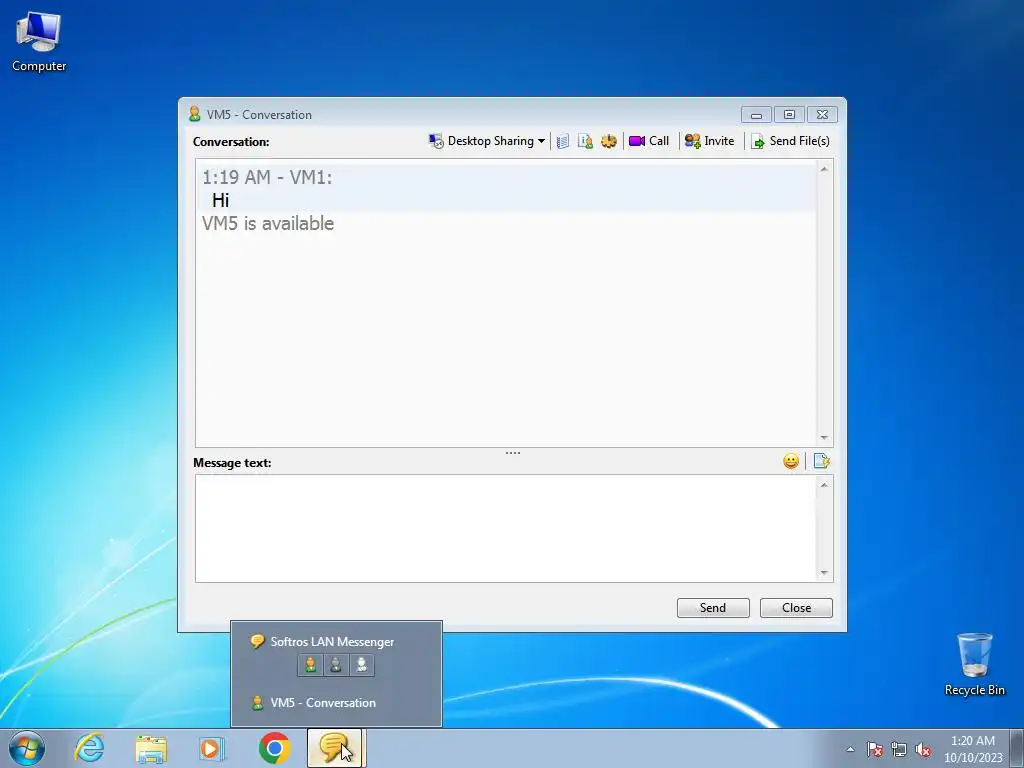The image size is (1024, 768).
Task: Click the VM5 Conversation title bar user icon
Action: click(x=194, y=114)
